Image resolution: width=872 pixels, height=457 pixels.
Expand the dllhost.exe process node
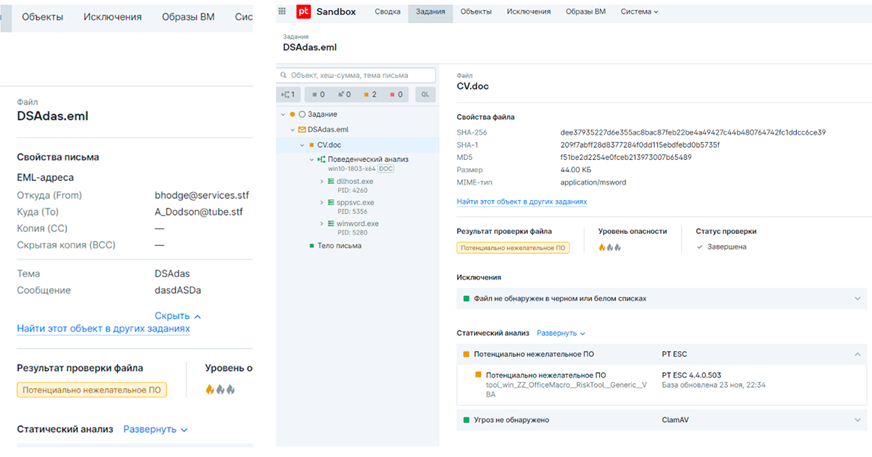pyautogui.click(x=321, y=181)
